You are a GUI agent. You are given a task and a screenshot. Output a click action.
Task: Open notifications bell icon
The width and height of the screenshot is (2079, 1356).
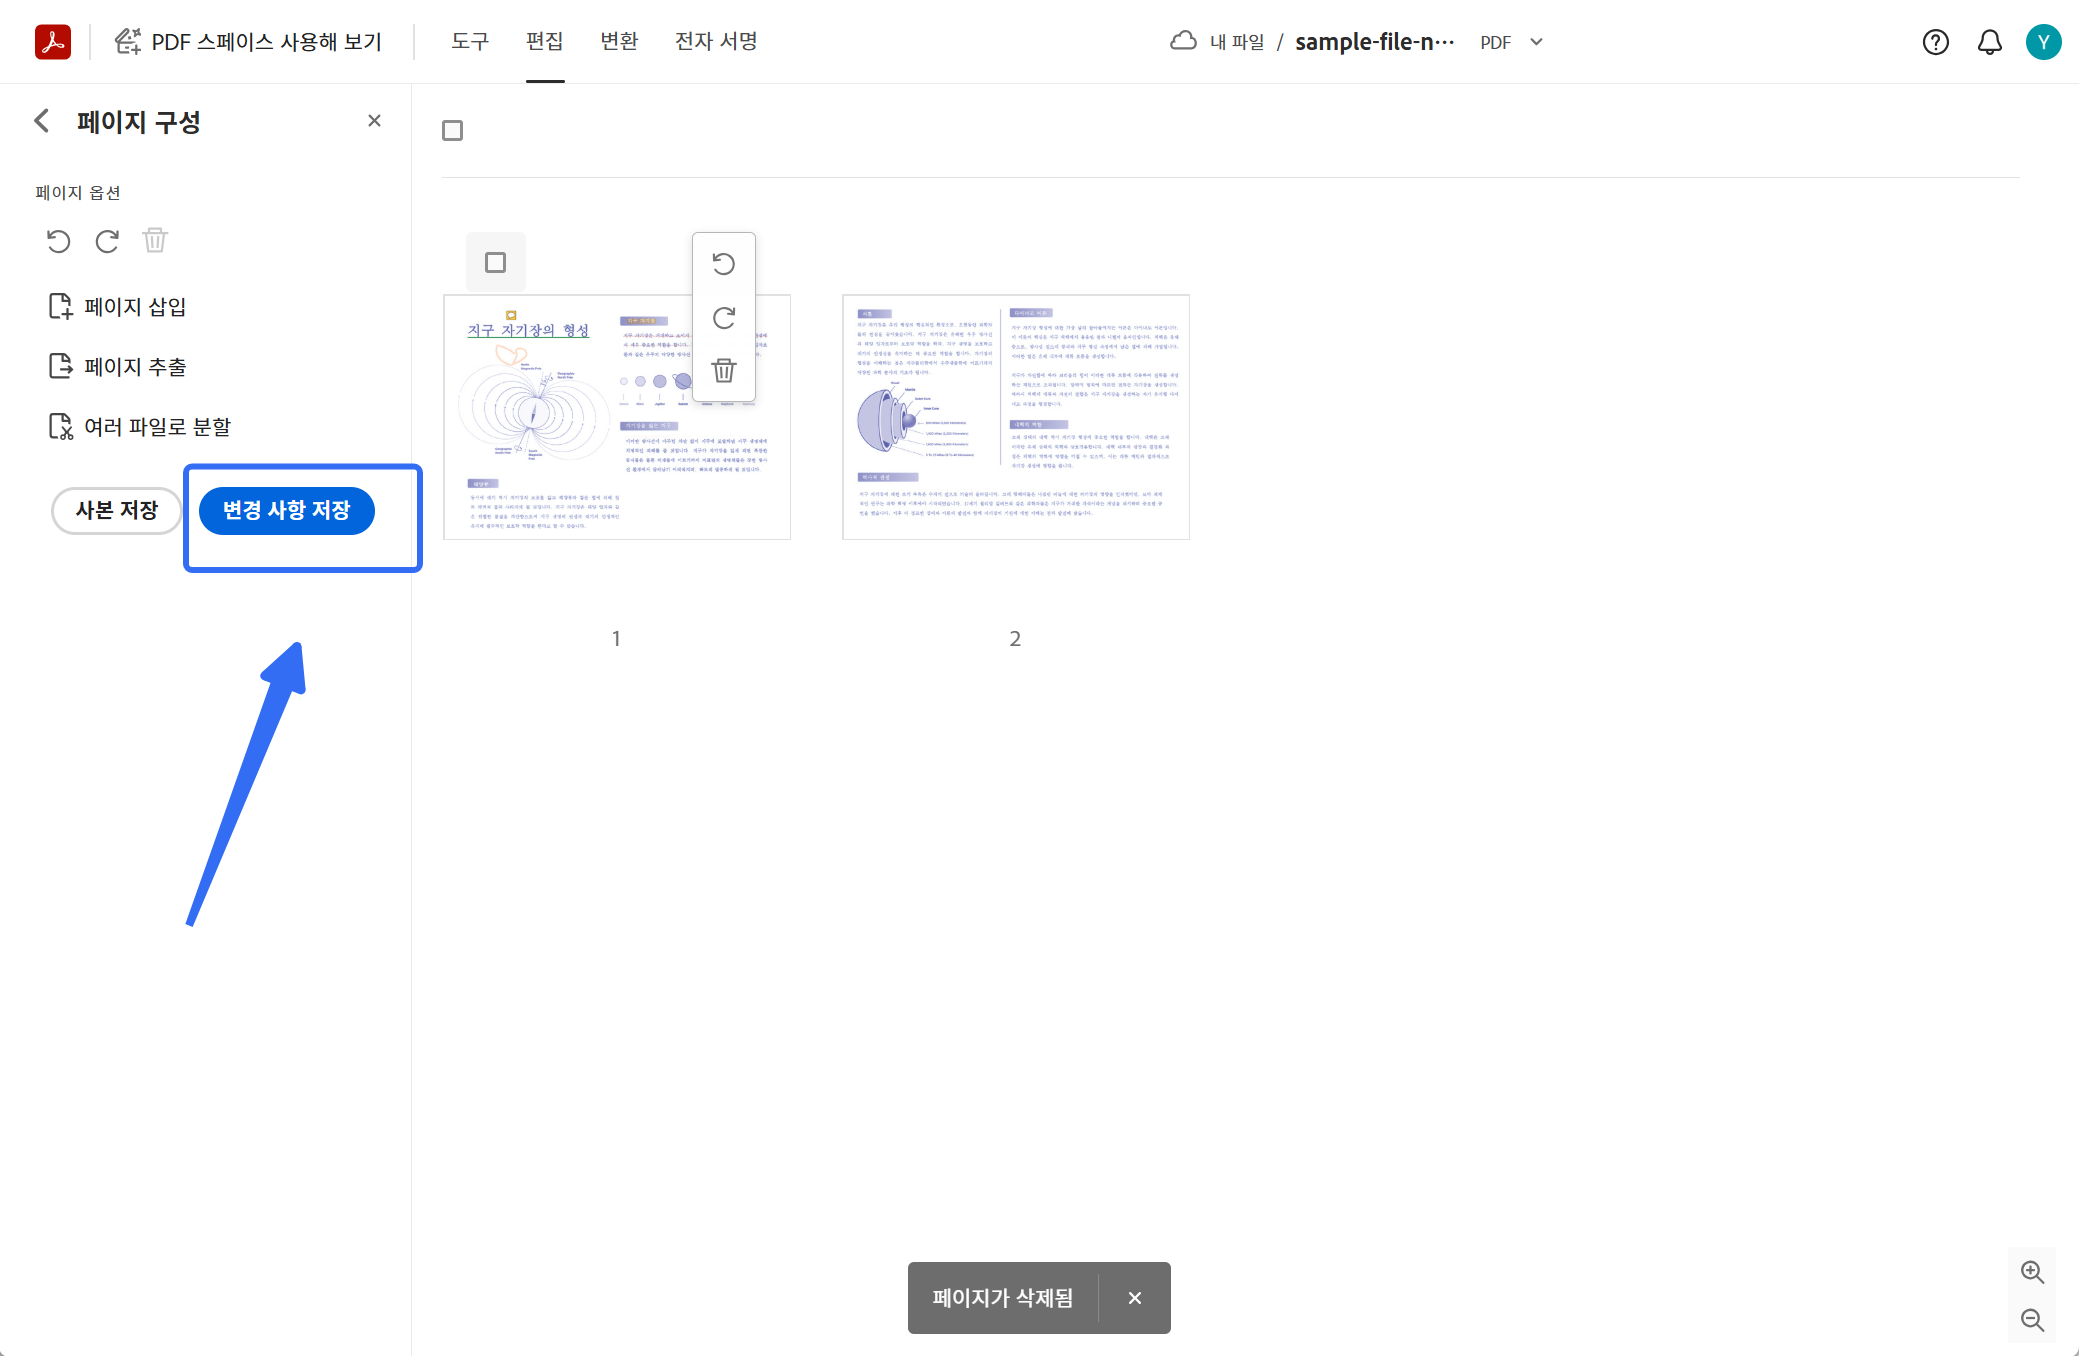(x=1990, y=42)
